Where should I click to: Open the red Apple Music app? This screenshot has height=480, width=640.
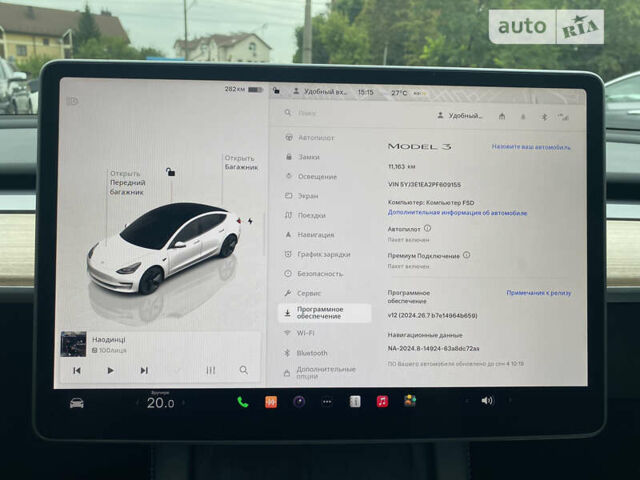point(382,401)
